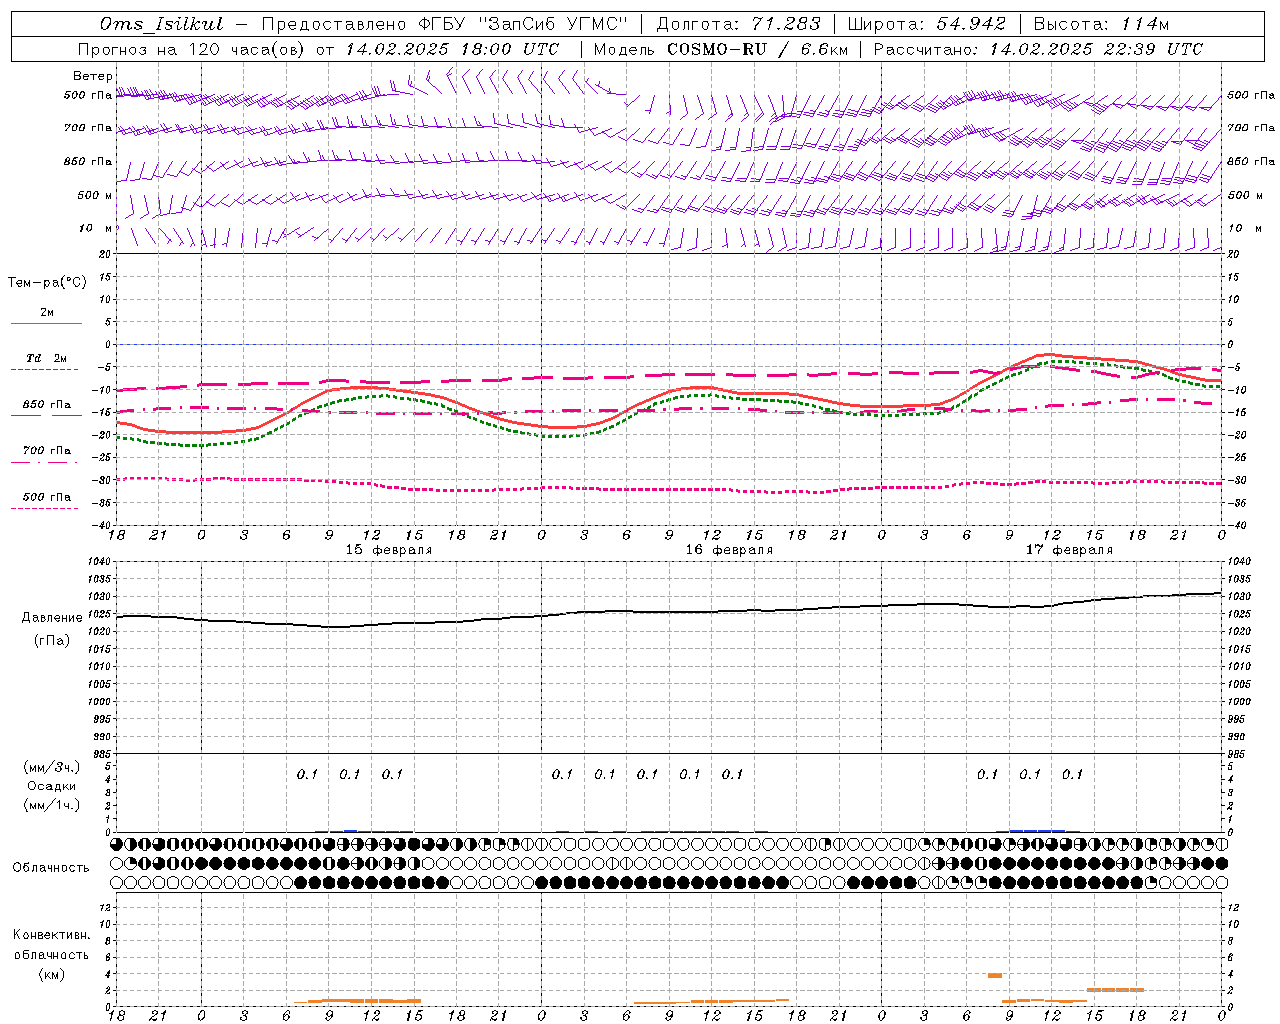
Task: Select the 16 февраля date label
Action: pyautogui.click(x=729, y=550)
